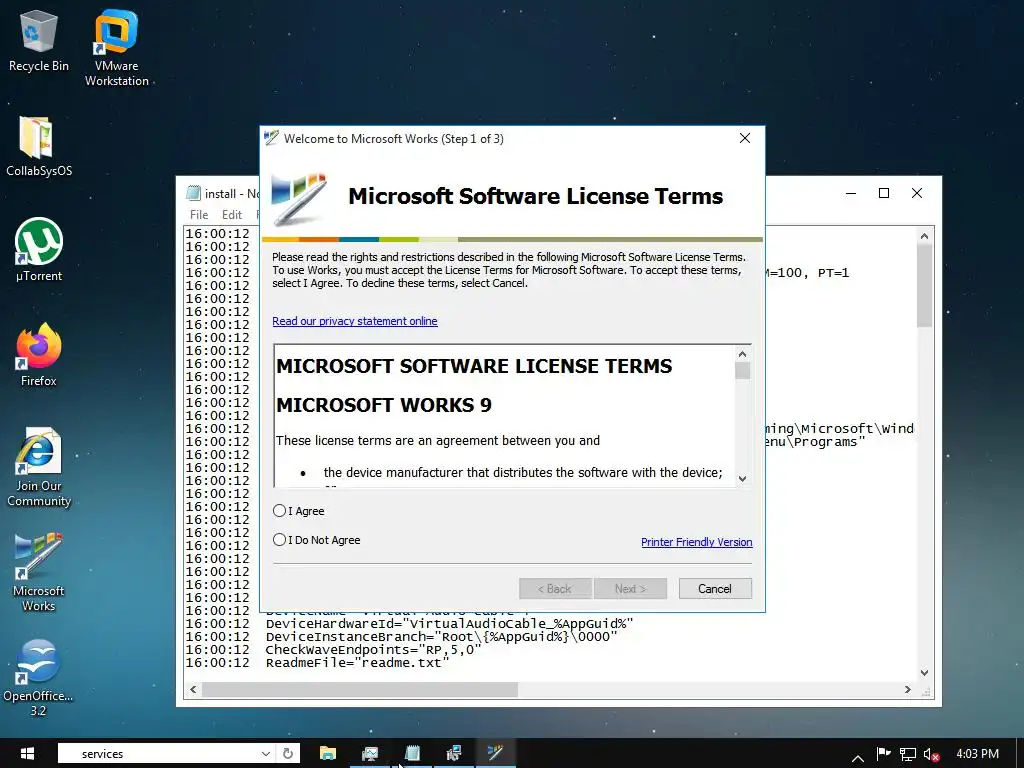
Task: Open the VMware Workstation desktop shortcut
Action: (116, 48)
